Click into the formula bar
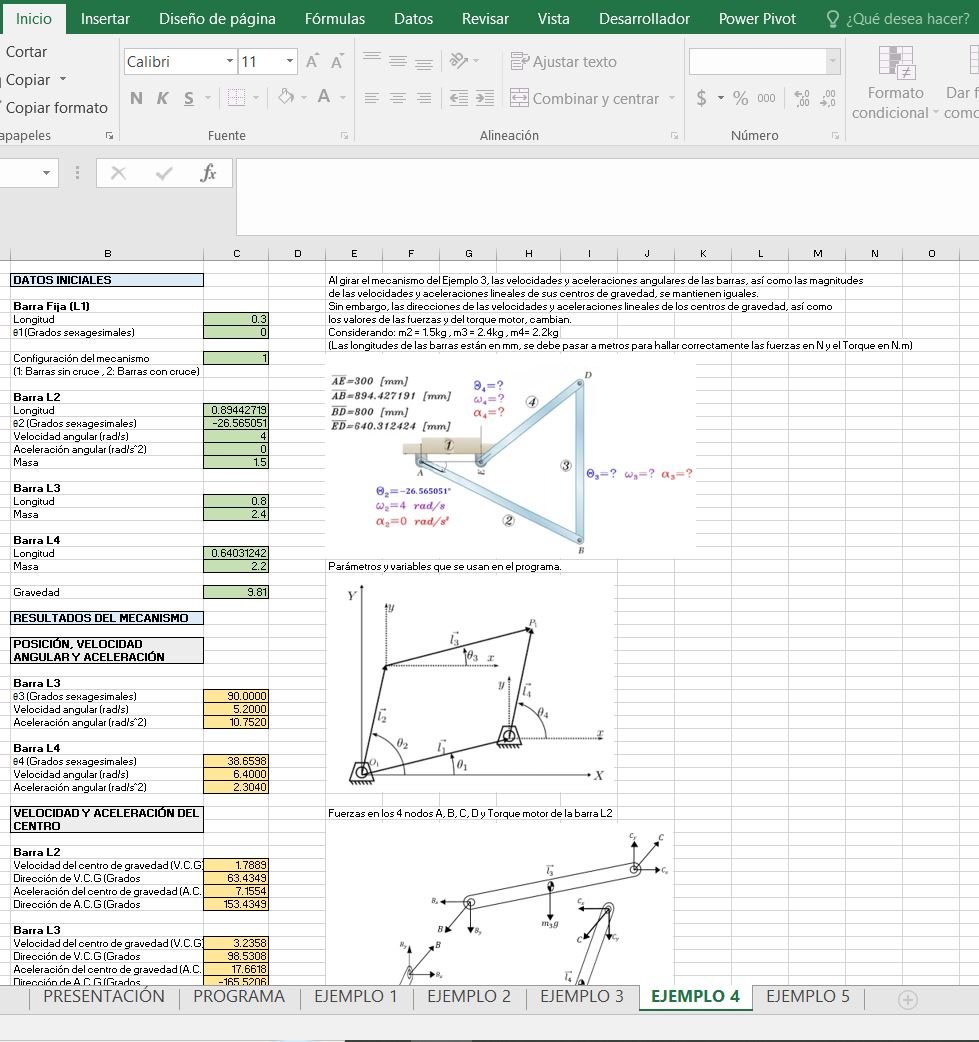 [x=607, y=197]
